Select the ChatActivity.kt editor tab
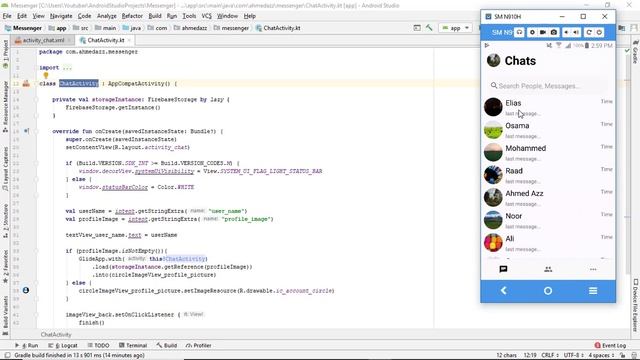 click(x=105, y=40)
